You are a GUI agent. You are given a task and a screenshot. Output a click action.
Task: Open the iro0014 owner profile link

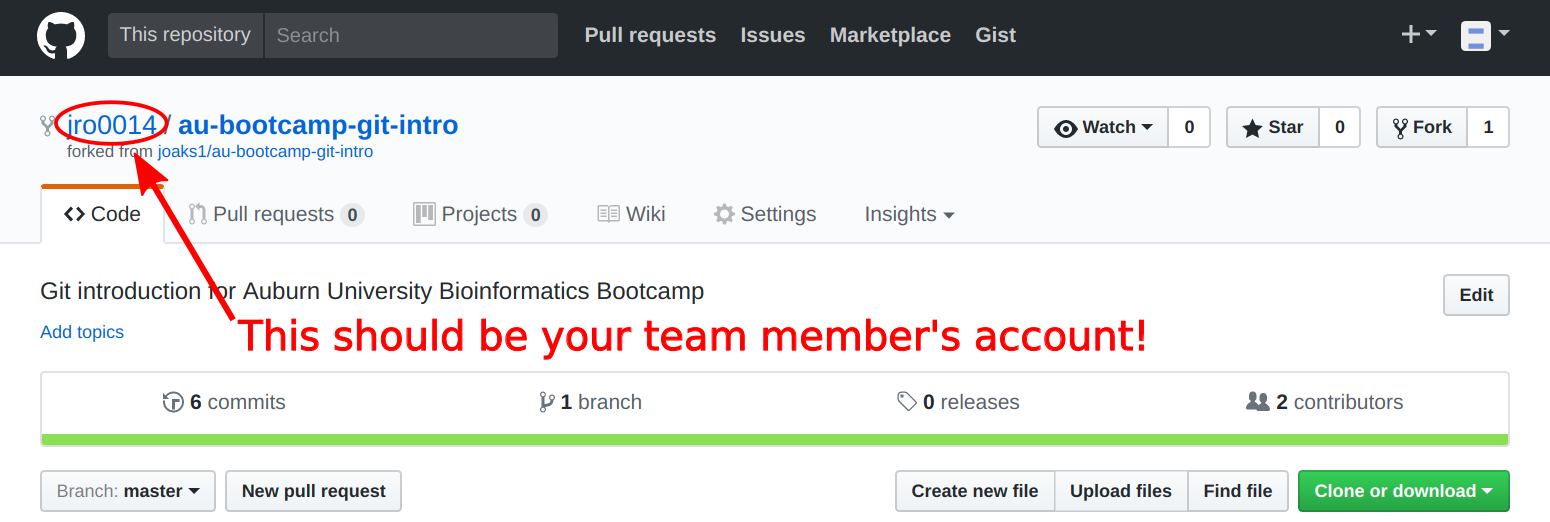point(112,125)
